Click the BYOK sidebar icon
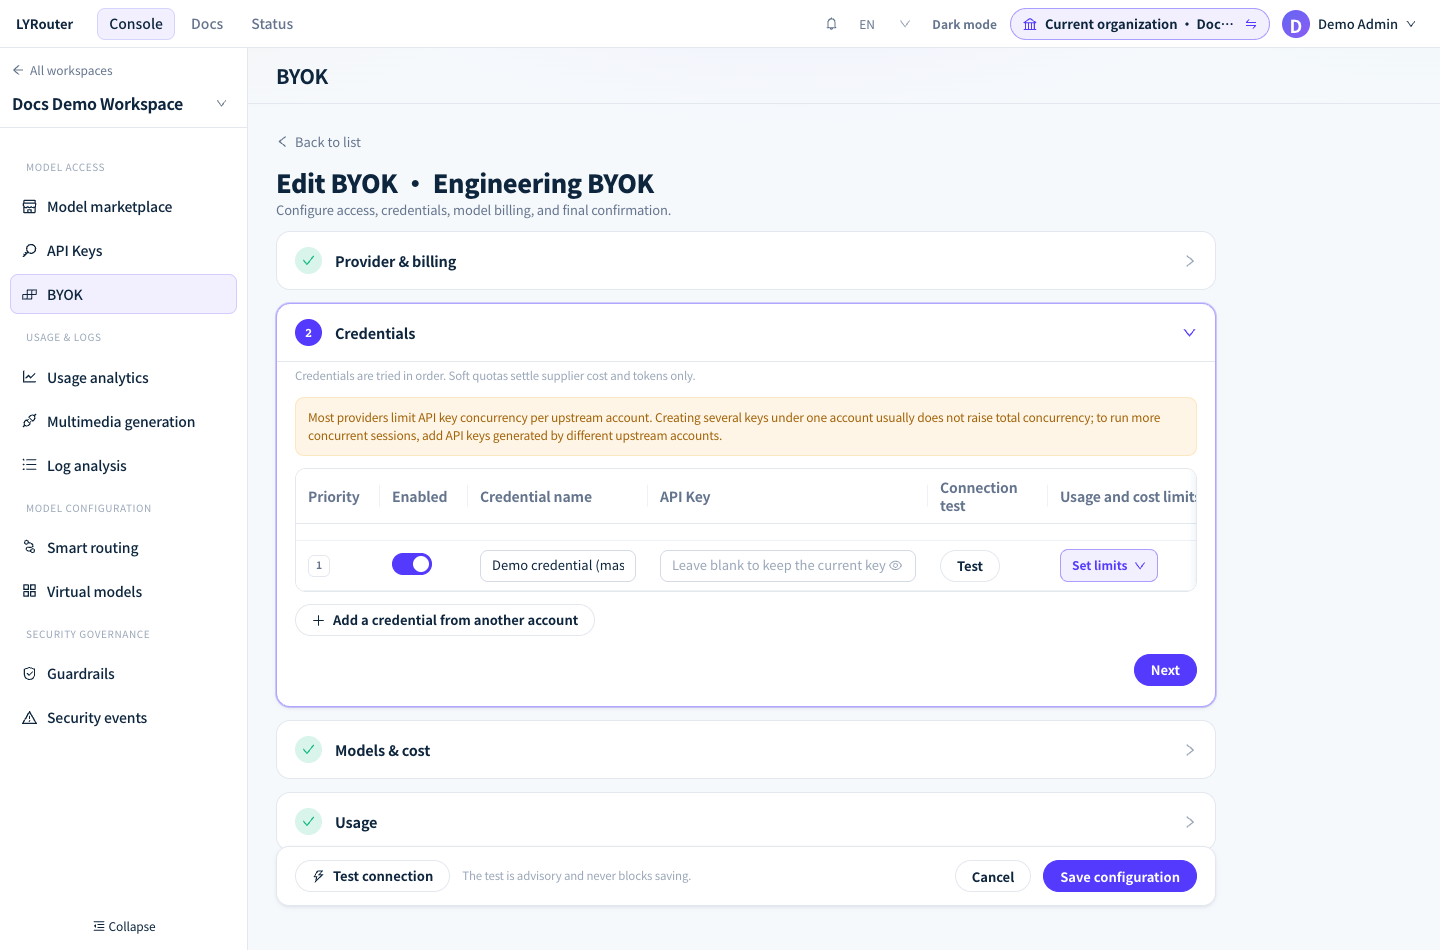 click(30, 295)
